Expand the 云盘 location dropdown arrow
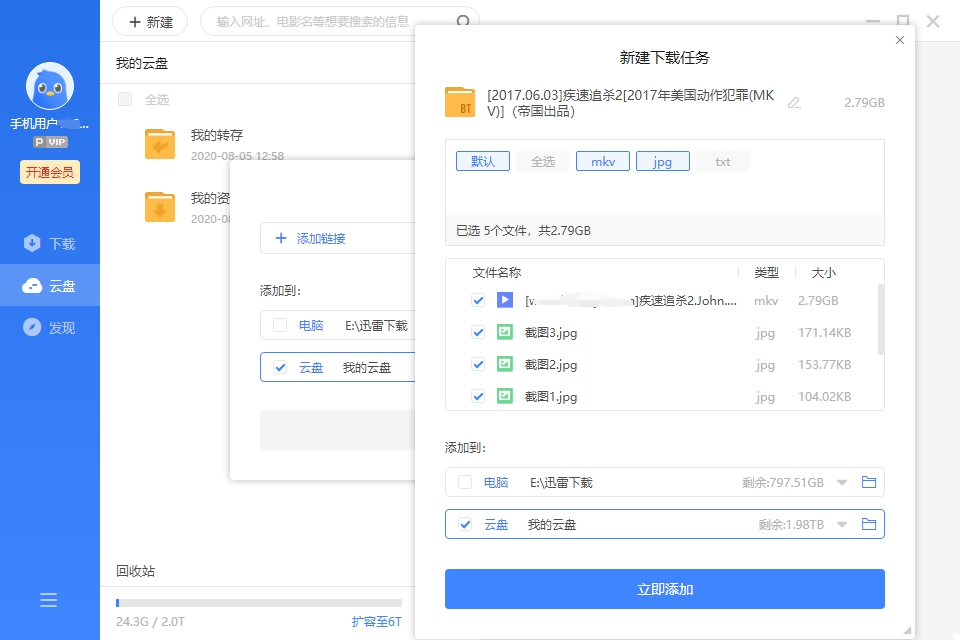 [842, 525]
